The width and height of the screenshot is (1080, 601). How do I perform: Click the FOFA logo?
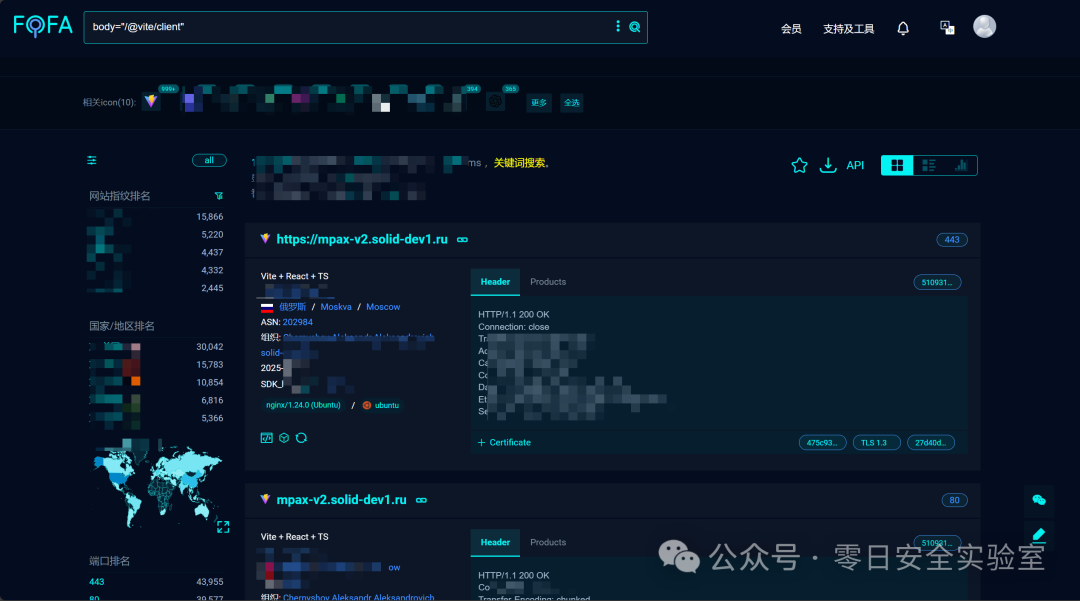pos(43,26)
